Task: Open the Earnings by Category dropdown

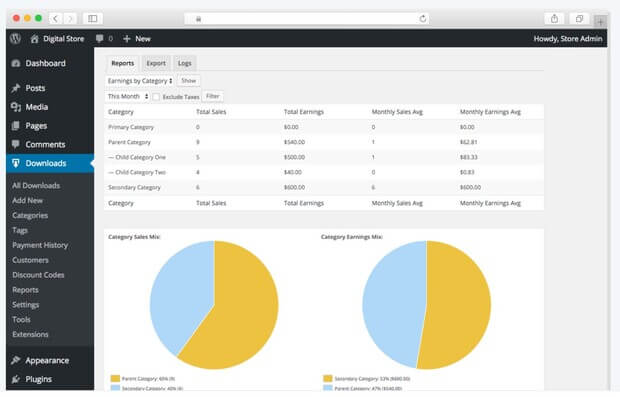Action: click(x=139, y=81)
